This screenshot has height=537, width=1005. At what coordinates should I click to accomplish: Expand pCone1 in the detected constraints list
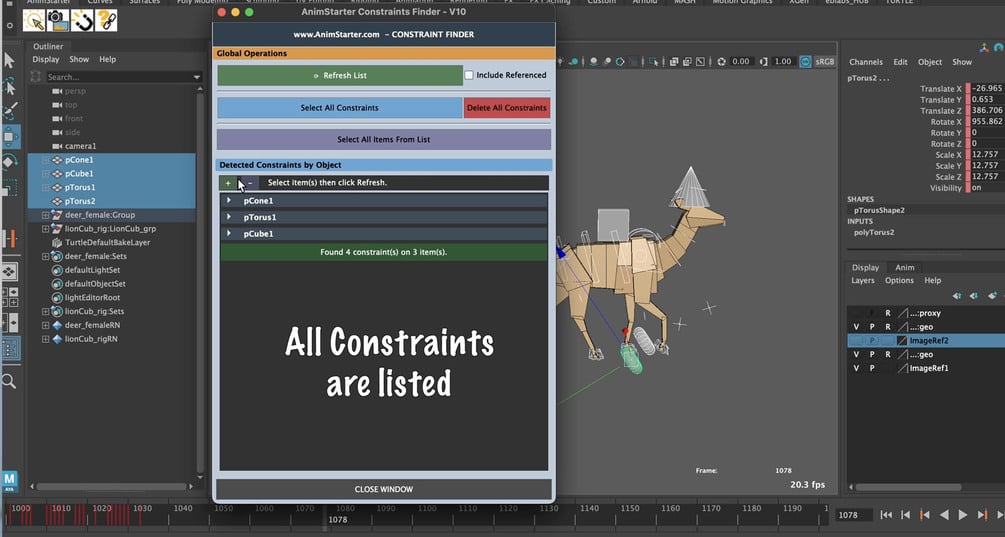[229, 201]
